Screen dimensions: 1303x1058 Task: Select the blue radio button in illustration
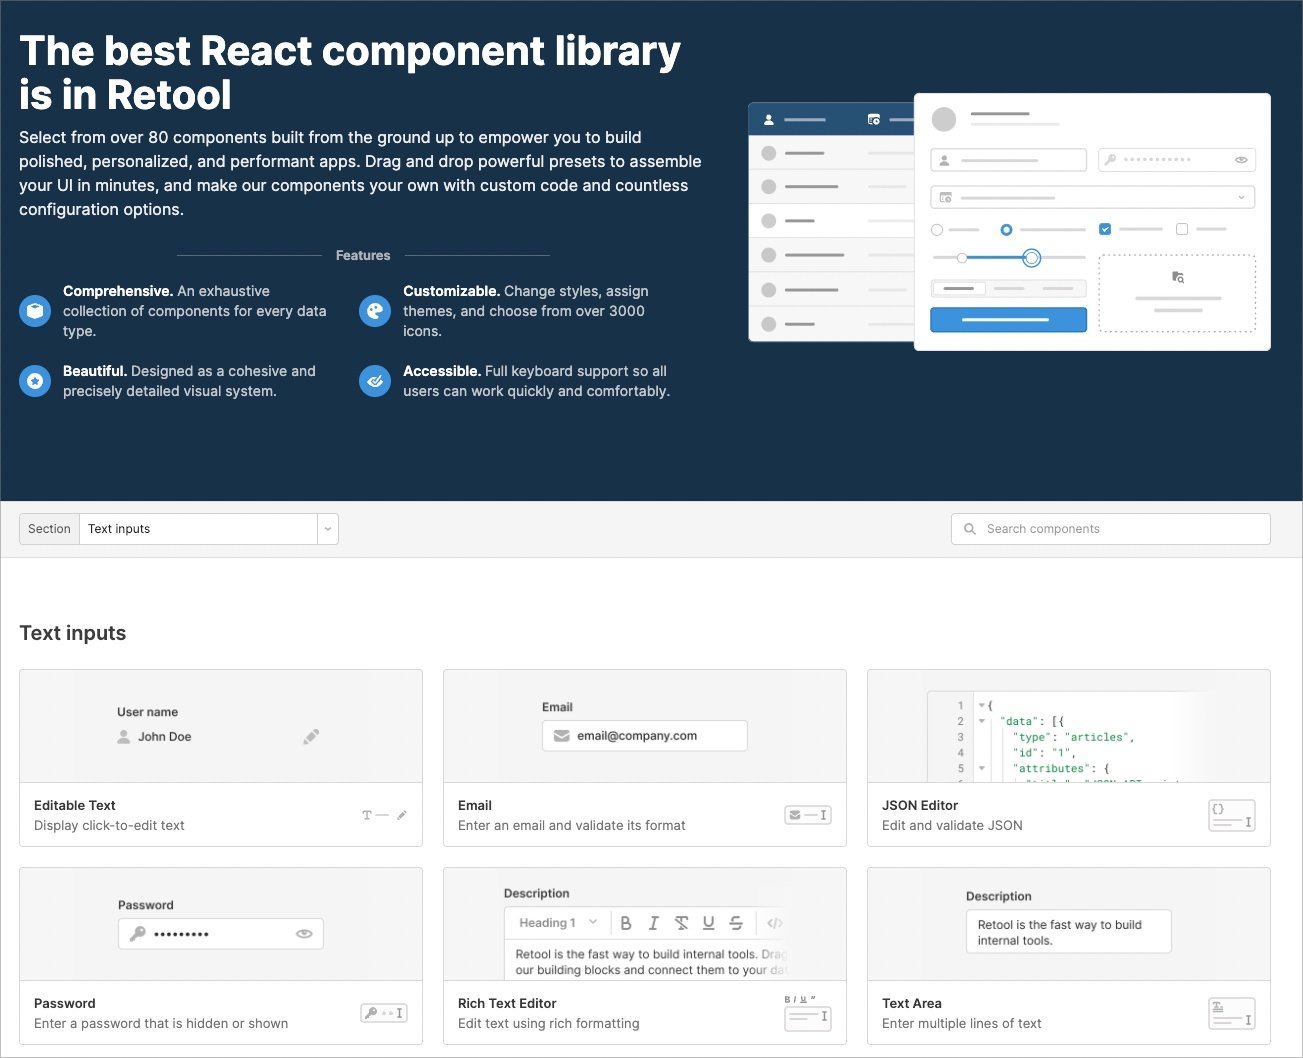click(x=1006, y=230)
